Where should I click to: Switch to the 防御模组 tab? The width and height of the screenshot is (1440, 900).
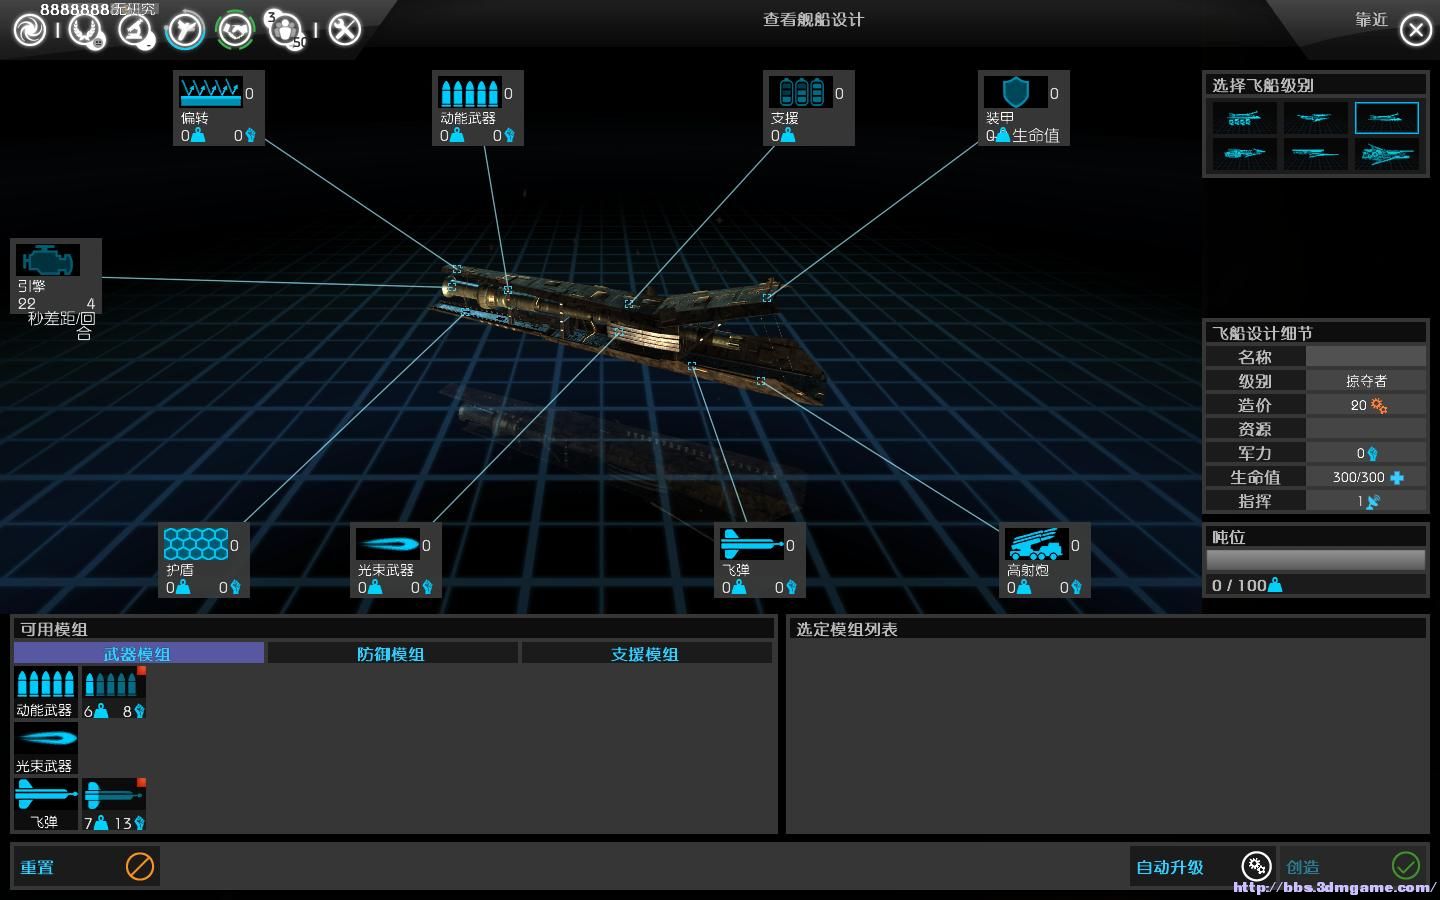[393, 653]
